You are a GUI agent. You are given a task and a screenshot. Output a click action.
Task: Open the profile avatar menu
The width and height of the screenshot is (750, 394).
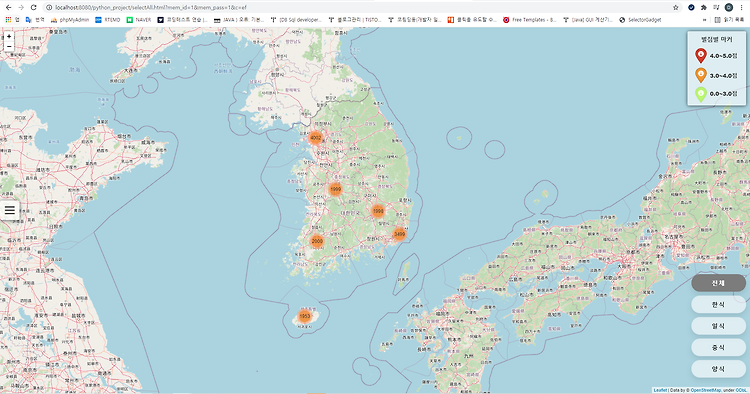[x=728, y=7]
